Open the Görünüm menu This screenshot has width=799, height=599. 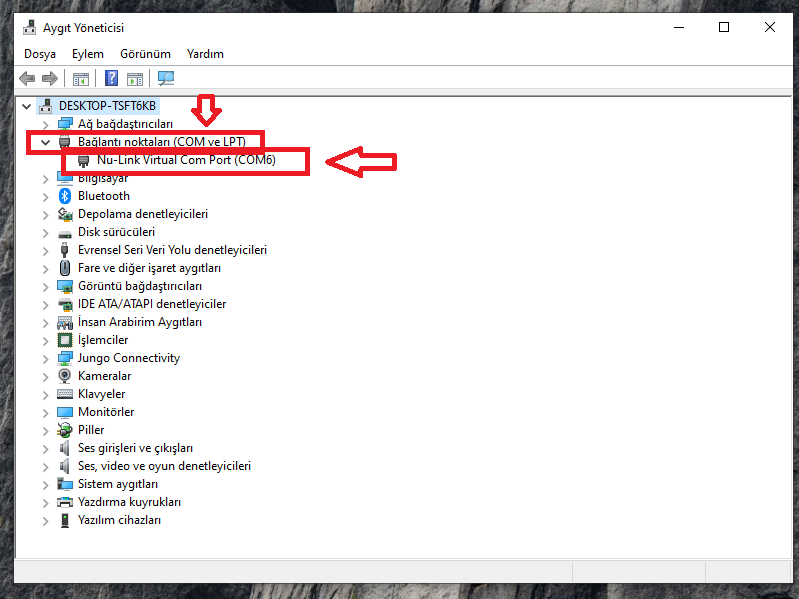(x=145, y=54)
